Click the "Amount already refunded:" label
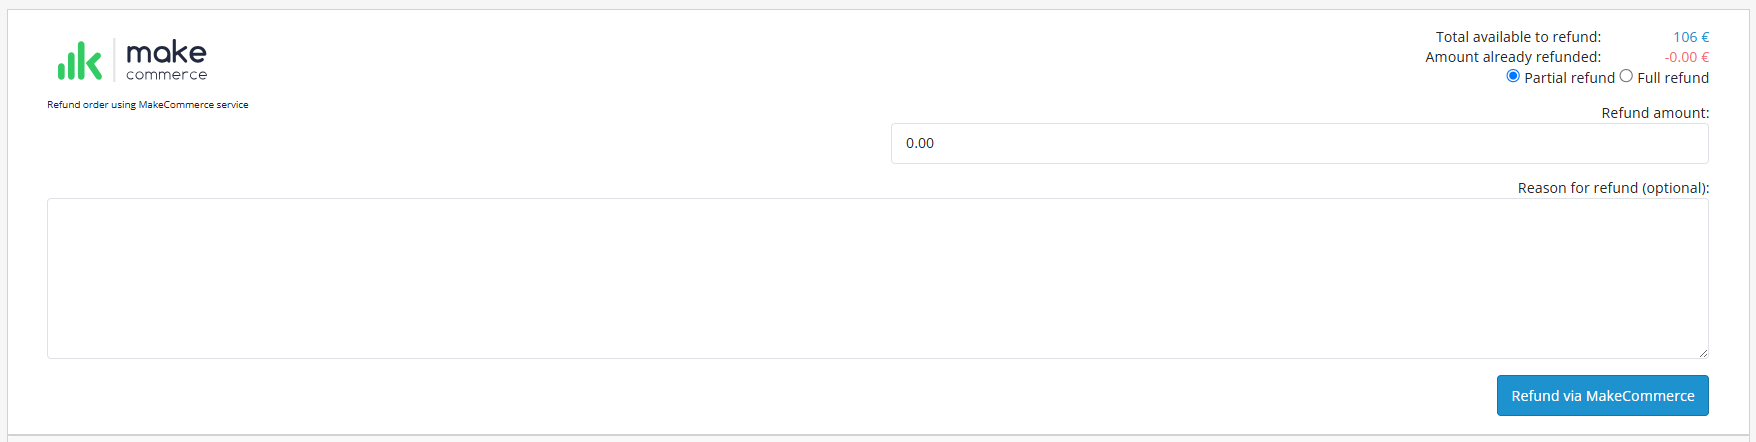This screenshot has height=442, width=1756. [x=1513, y=57]
